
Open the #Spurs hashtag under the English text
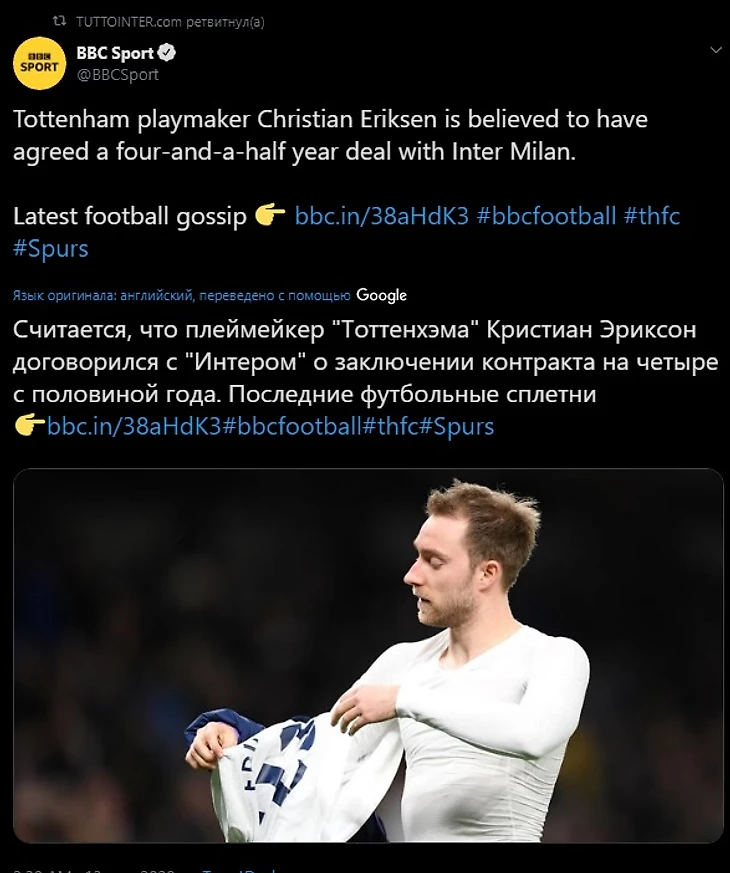point(51,248)
